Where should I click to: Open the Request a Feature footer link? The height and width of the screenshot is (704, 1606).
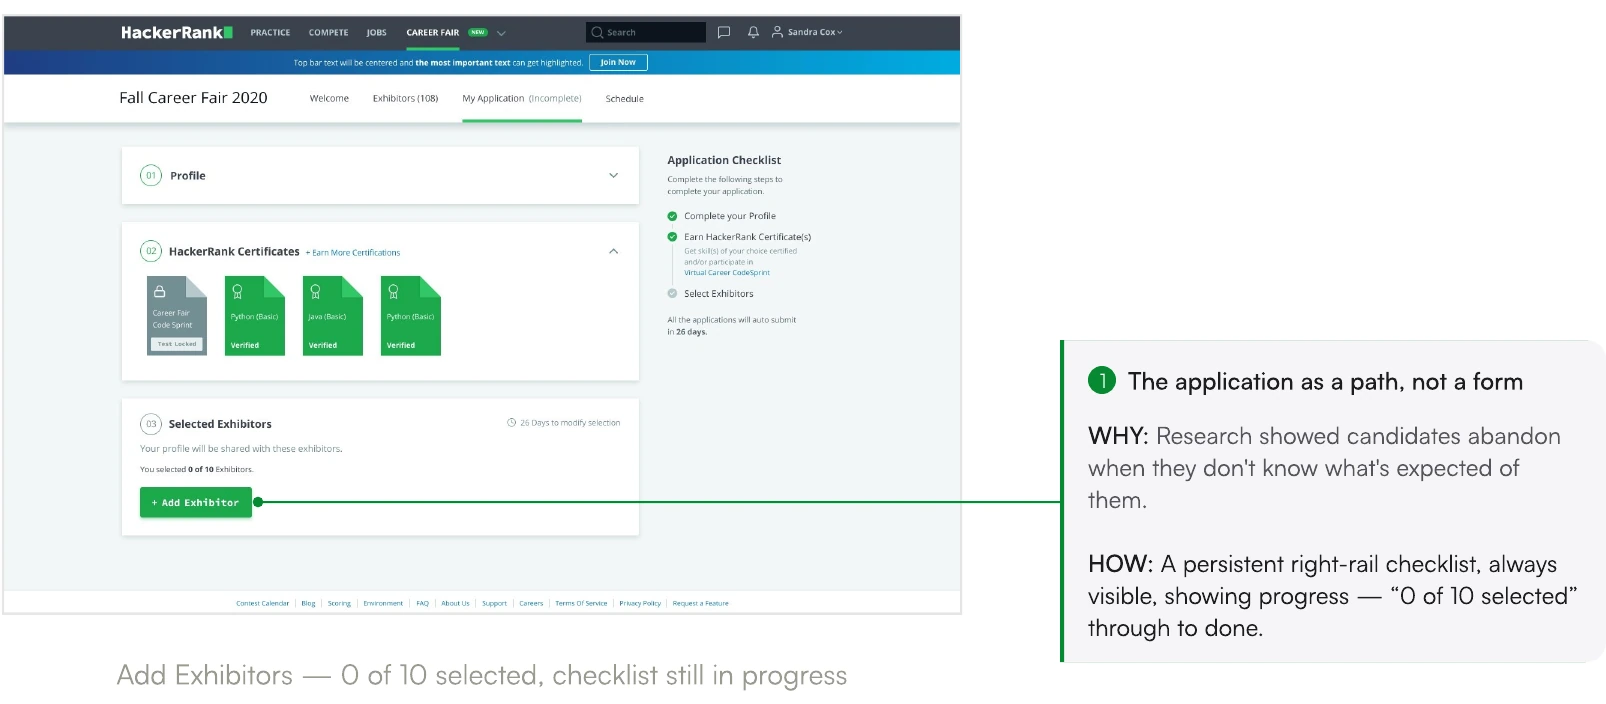point(700,603)
